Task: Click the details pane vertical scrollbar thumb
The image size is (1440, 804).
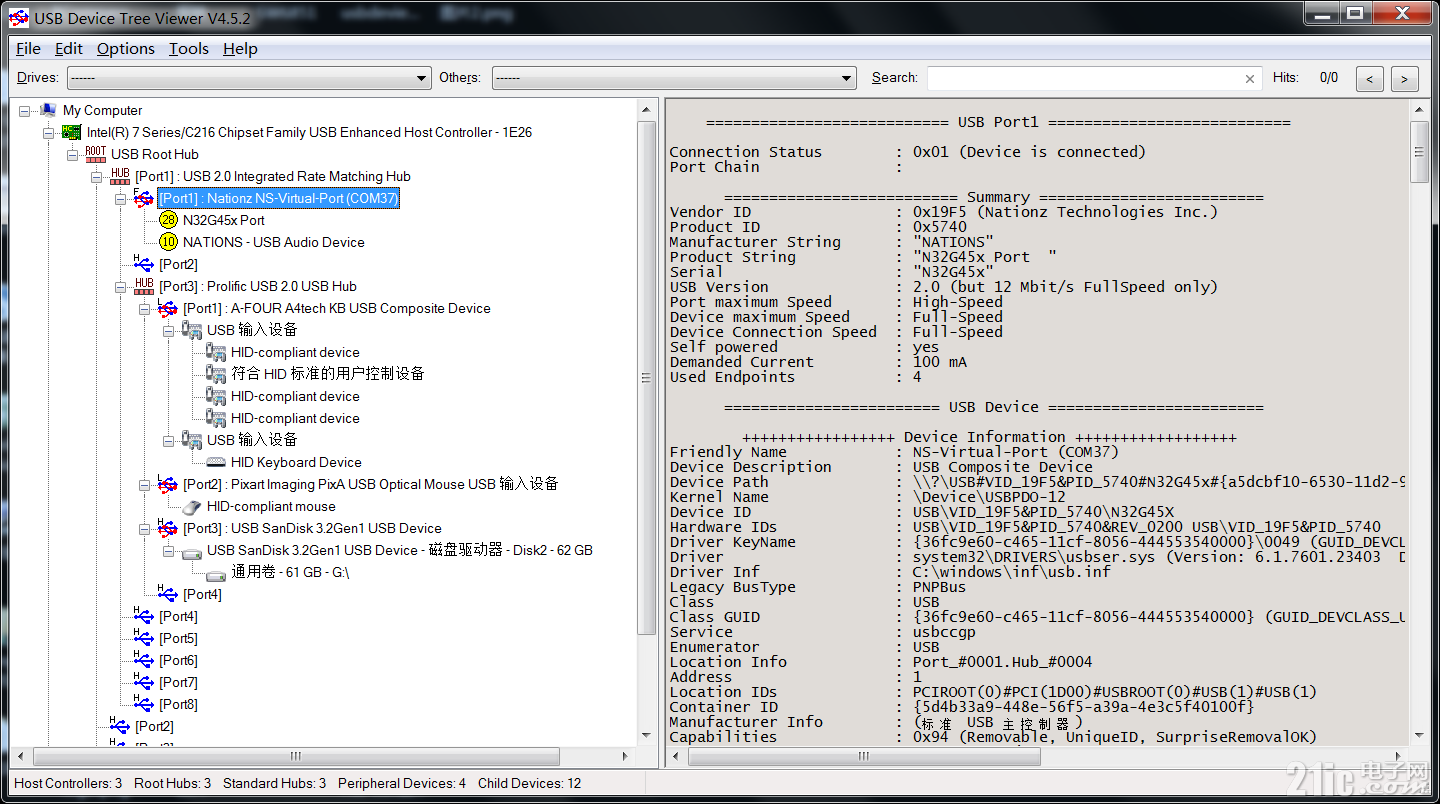Action: [1420, 152]
